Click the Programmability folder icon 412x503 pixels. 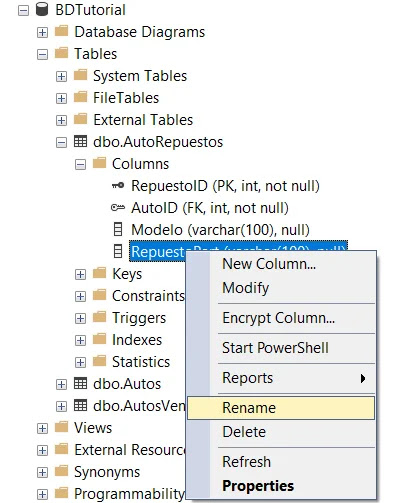61,493
